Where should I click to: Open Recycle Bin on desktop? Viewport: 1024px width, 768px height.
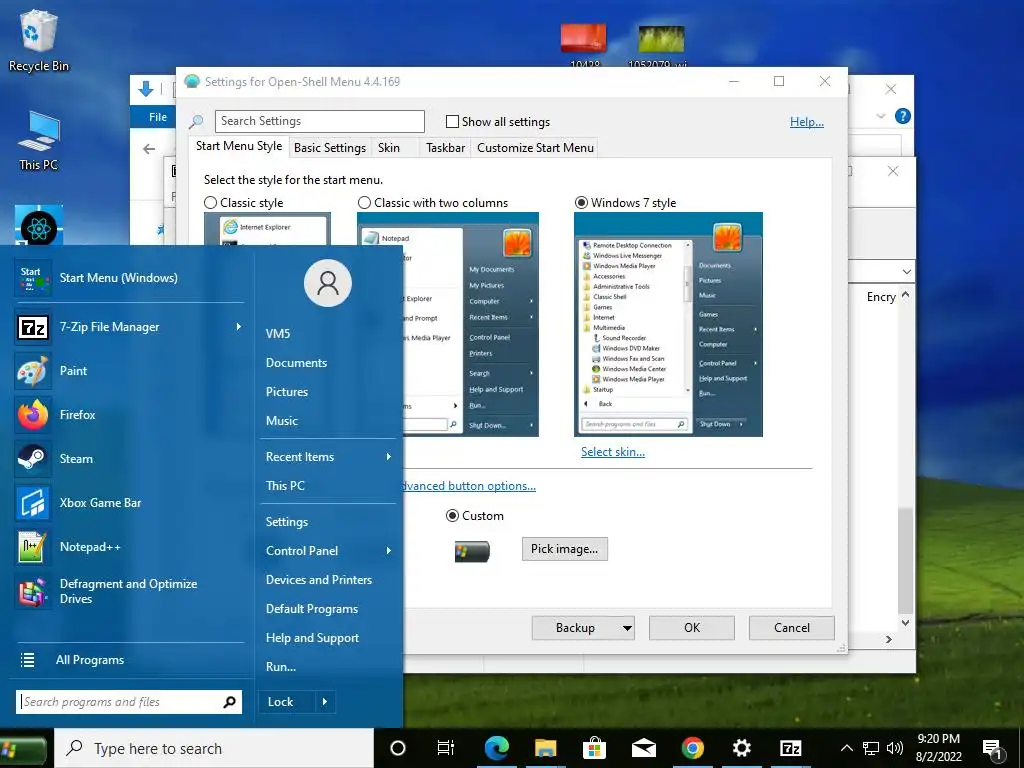(x=39, y=40)
